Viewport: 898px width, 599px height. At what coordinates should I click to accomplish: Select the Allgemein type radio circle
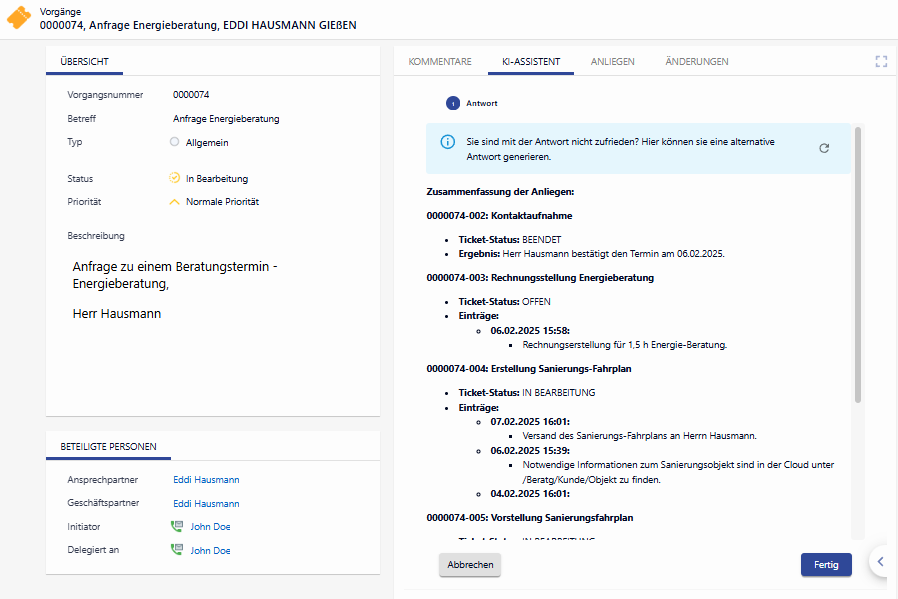[175, 142]
